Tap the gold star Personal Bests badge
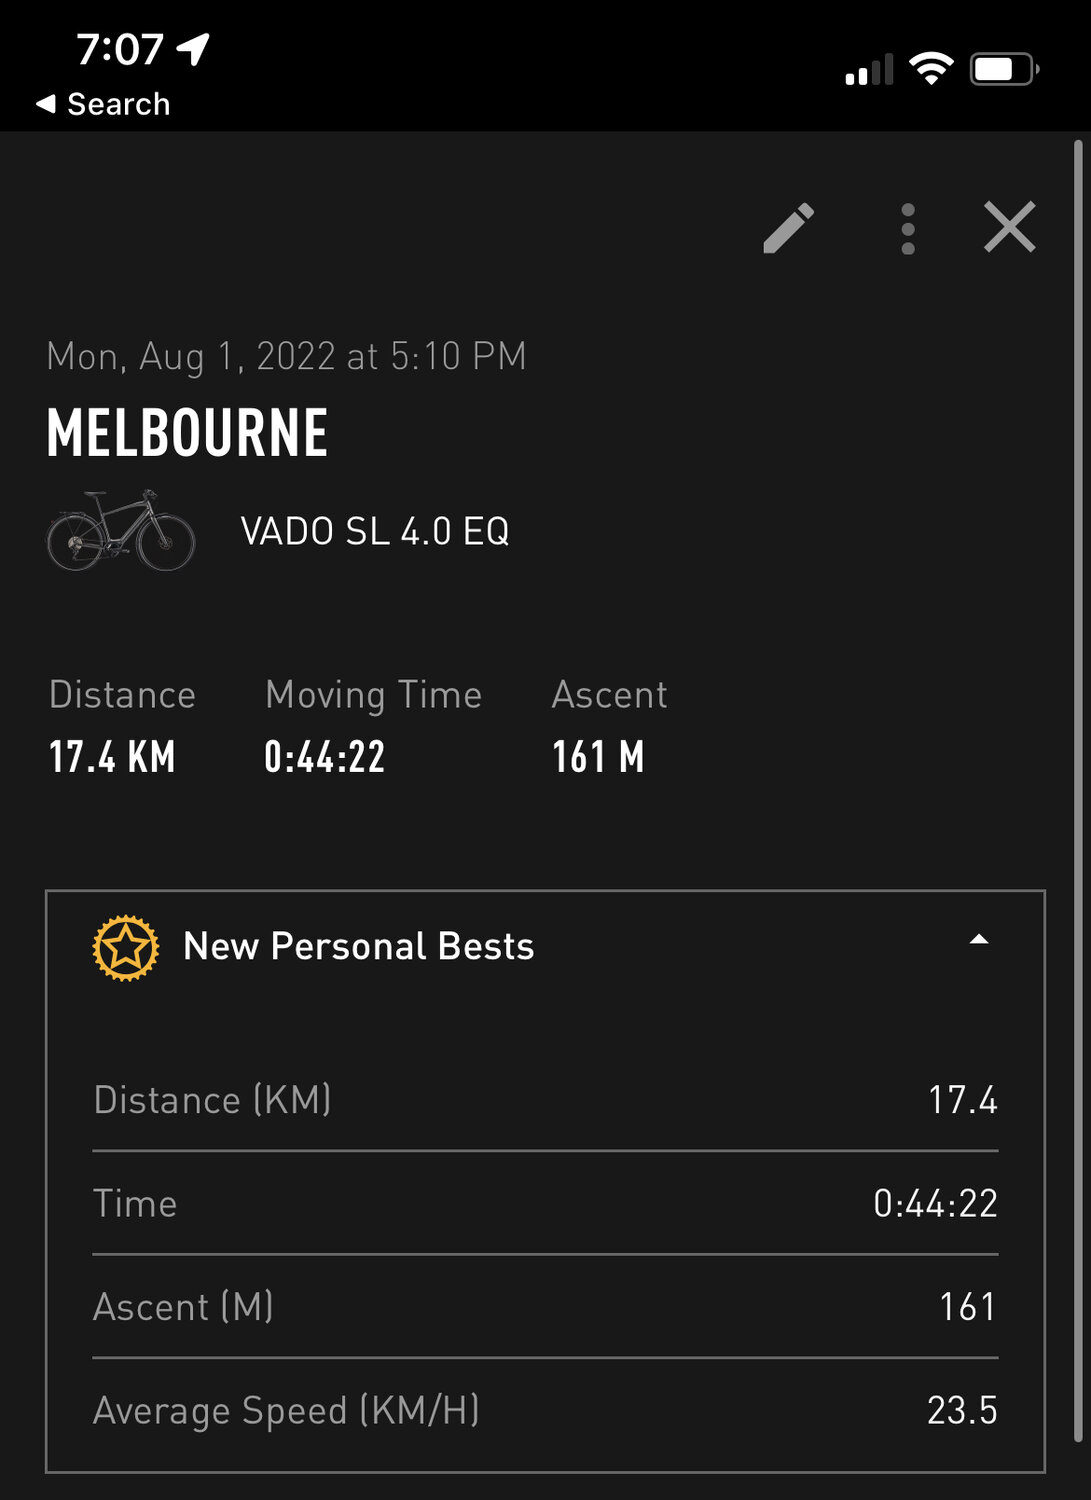1091x1500 pixels. click(x=126, y=947)
